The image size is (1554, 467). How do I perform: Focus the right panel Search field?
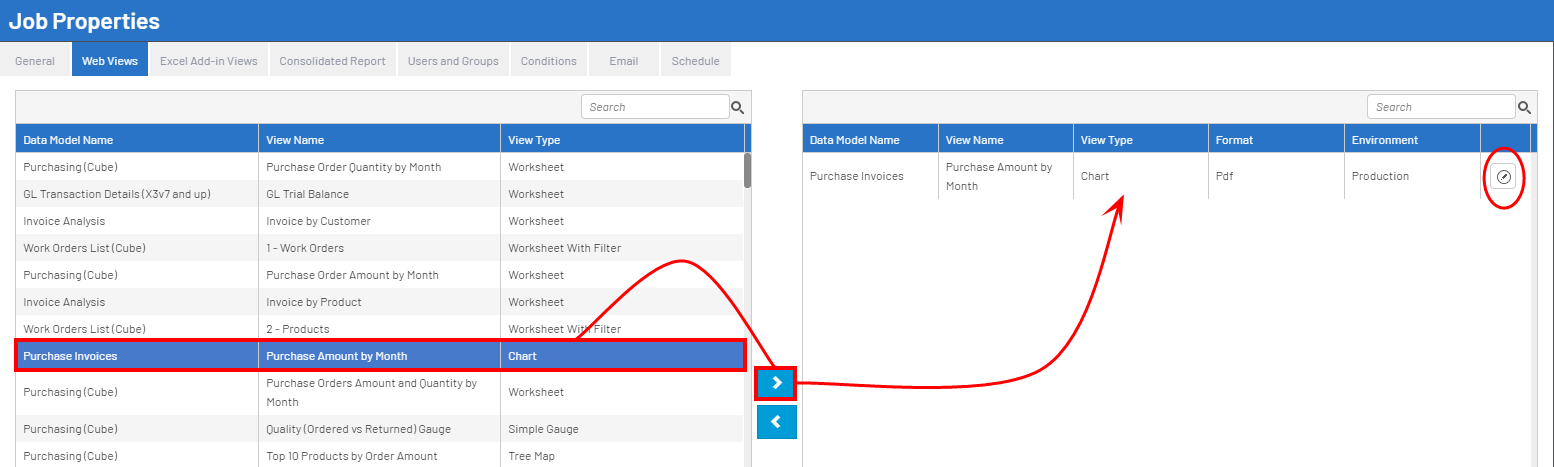[x=1440, y=107]
